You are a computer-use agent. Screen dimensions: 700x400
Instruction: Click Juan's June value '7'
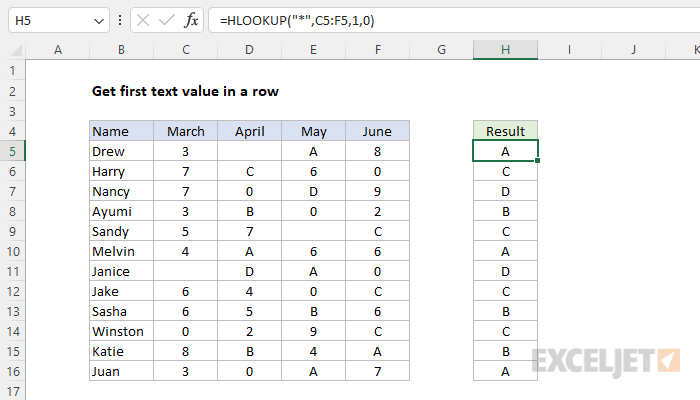(378, 371)
